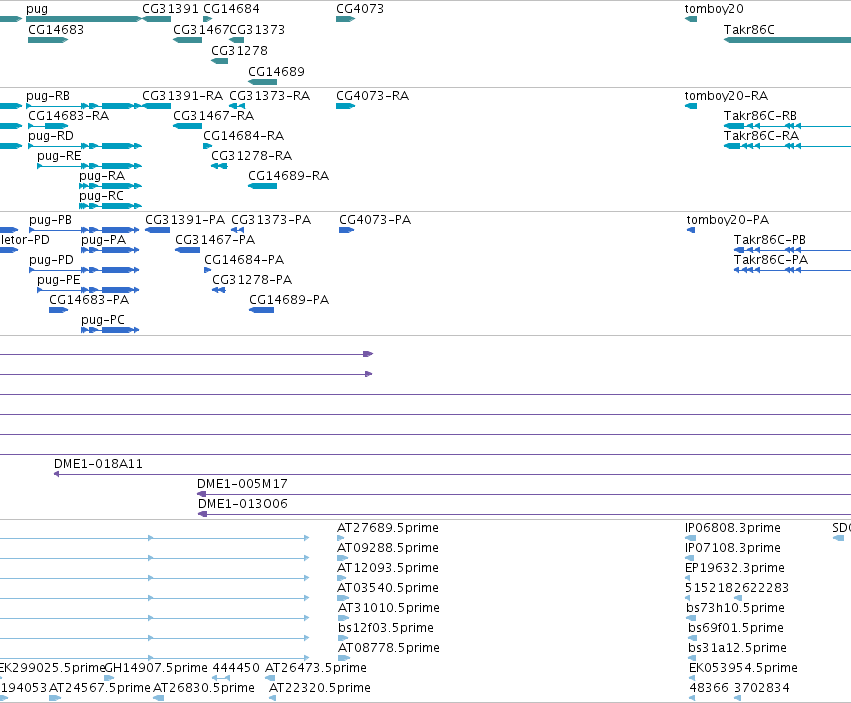Select EST label EP19632.3prime

click(x=735, y=568)
